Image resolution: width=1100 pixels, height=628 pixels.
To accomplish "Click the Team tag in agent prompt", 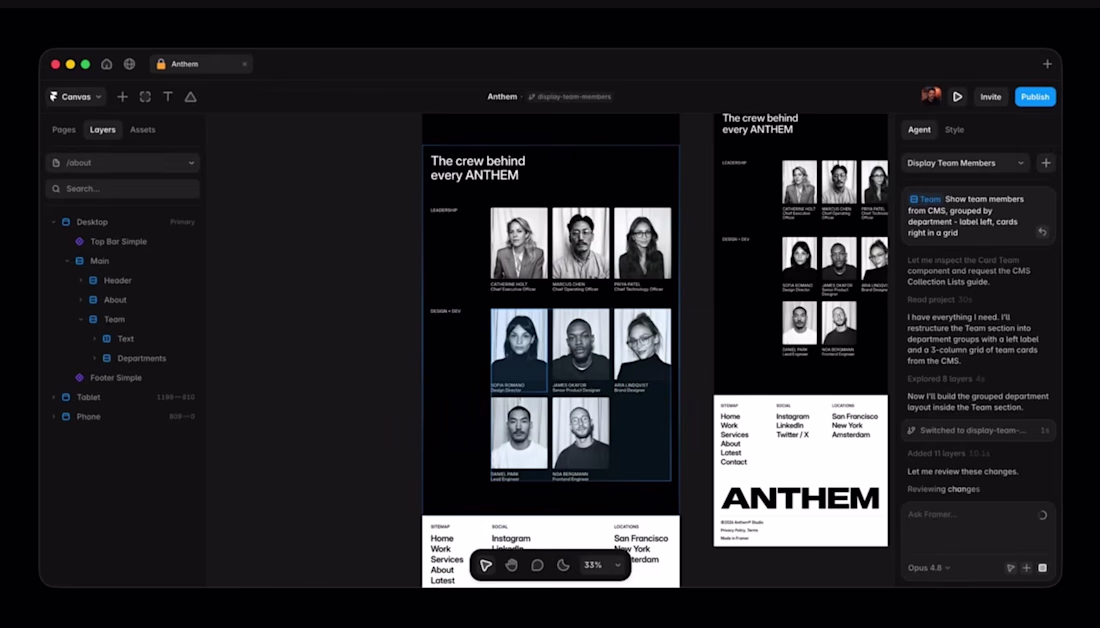I will coord(925,199).
